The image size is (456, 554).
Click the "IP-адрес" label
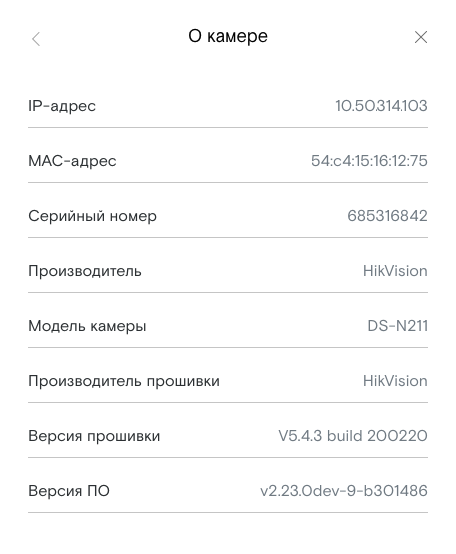(62, 106)
